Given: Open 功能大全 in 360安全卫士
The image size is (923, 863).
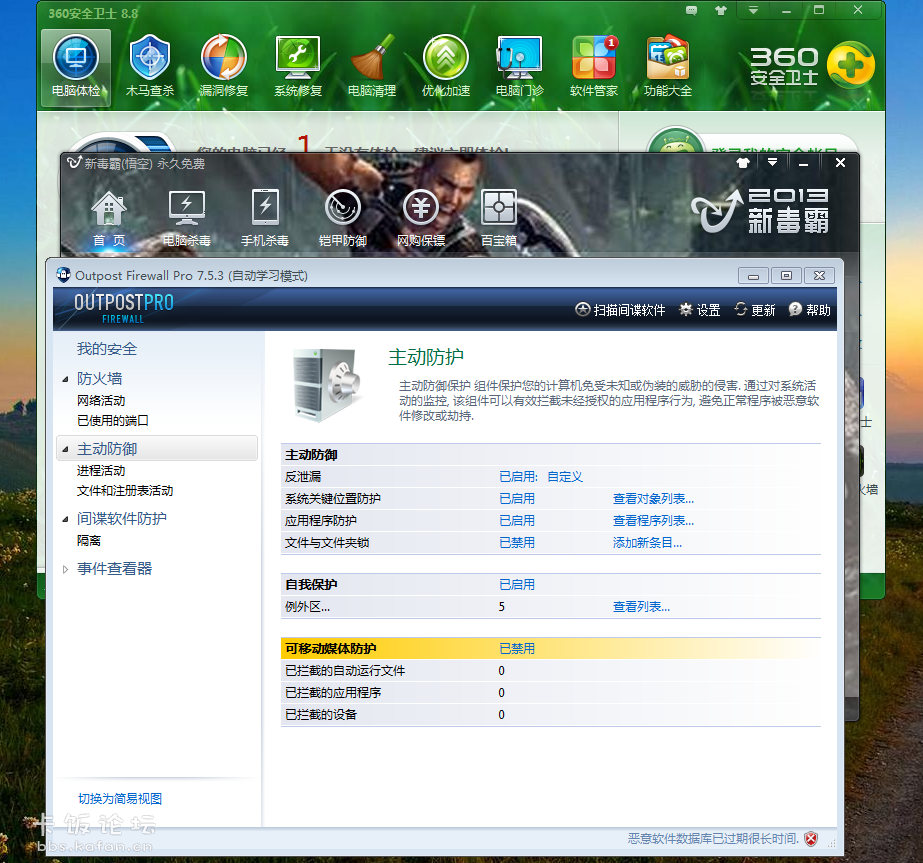Looking at the screenshot, I should tap(668, 67).
